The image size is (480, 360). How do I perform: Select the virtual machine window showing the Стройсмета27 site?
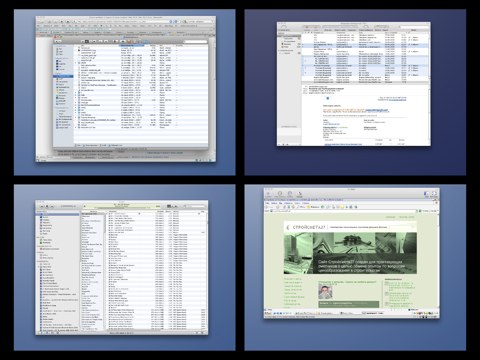click(352, 253)
